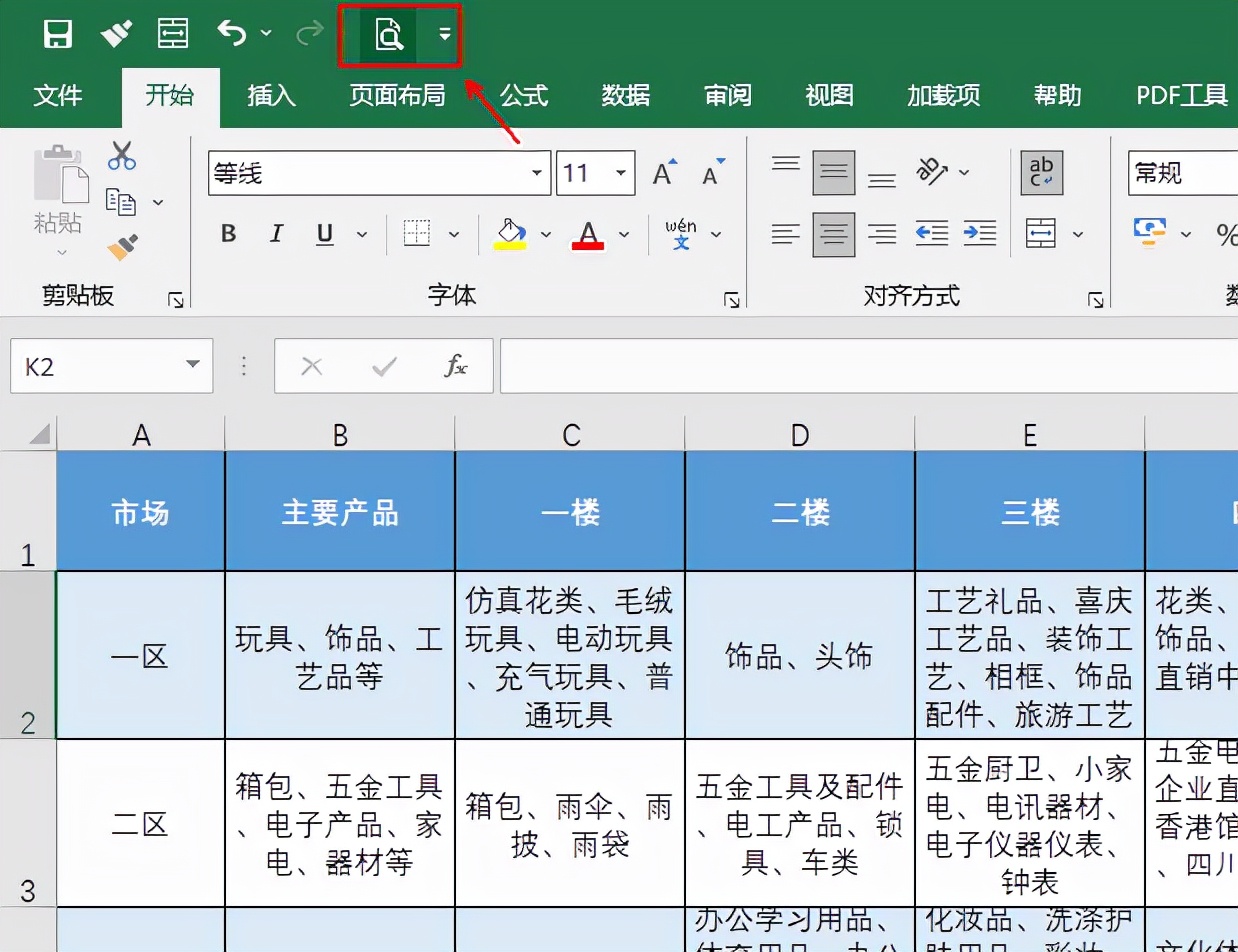Screen dimensions: 1238x952
Task: Select Align Right icon
Action: pos(882,235)
